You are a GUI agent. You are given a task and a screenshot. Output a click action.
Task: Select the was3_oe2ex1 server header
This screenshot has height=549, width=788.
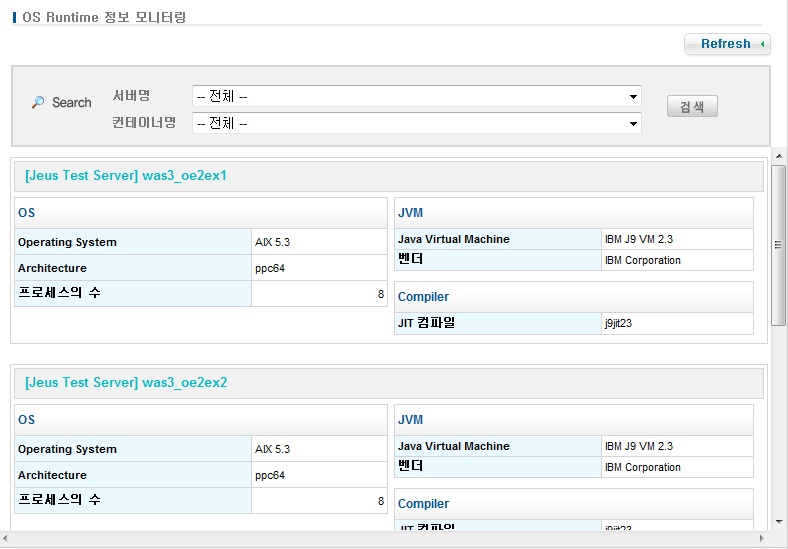pyautogui.click(x=126, y=176)
